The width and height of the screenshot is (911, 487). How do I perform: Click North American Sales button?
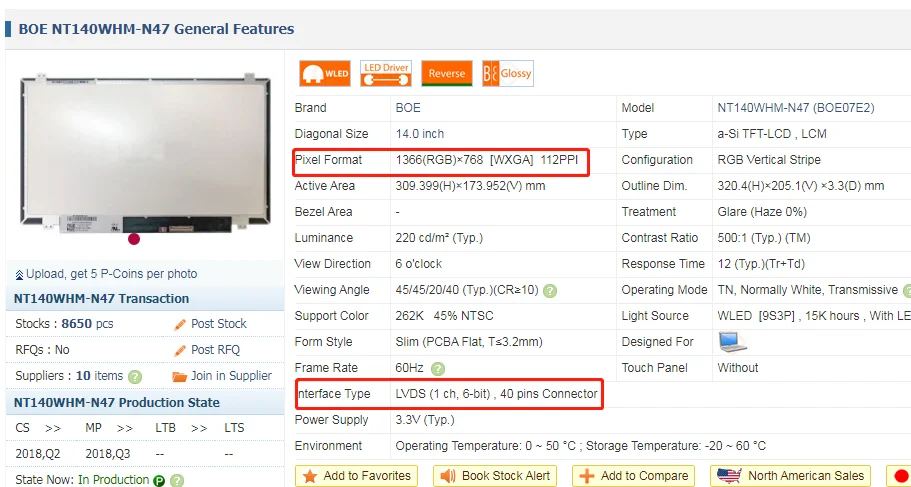pos(791,476)
